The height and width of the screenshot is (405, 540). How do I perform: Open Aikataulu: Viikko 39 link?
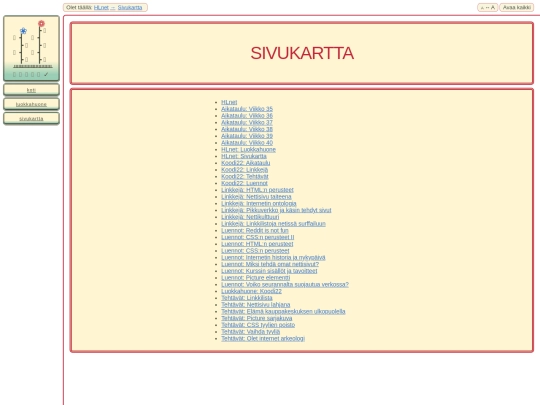(247, 136)
